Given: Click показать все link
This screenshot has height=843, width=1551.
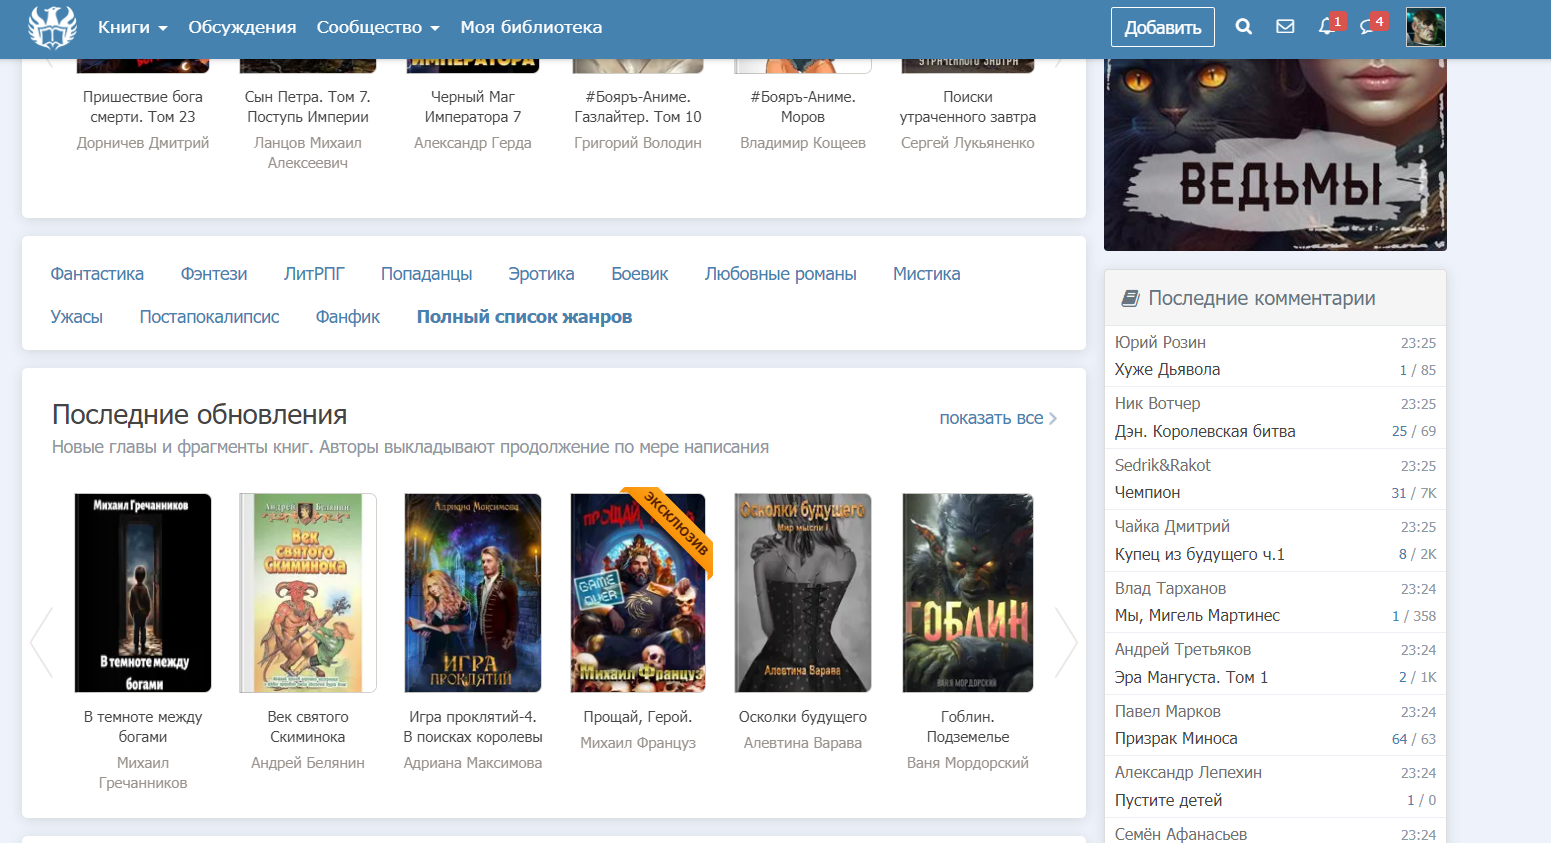Looking at the screenshot, I should (998, 418).
